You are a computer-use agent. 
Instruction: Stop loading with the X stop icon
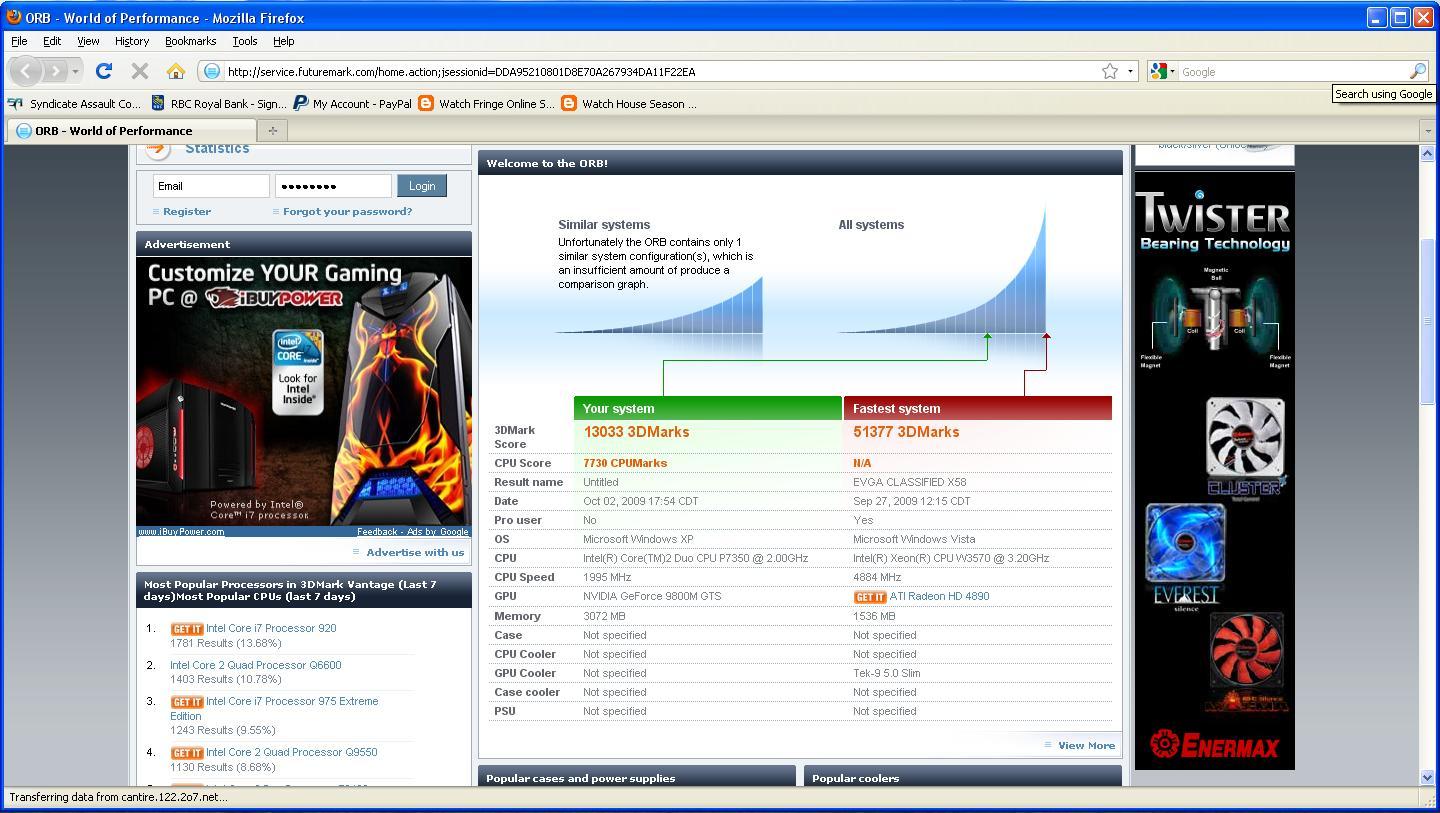tap(140, 71)
